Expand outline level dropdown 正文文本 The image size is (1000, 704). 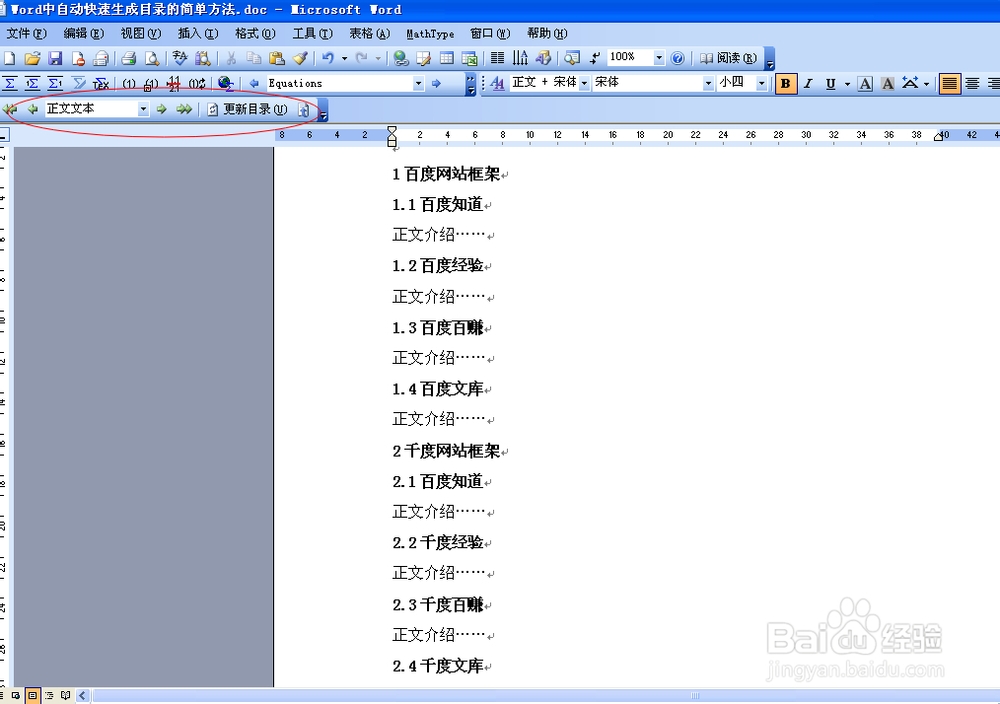(143, 109)
